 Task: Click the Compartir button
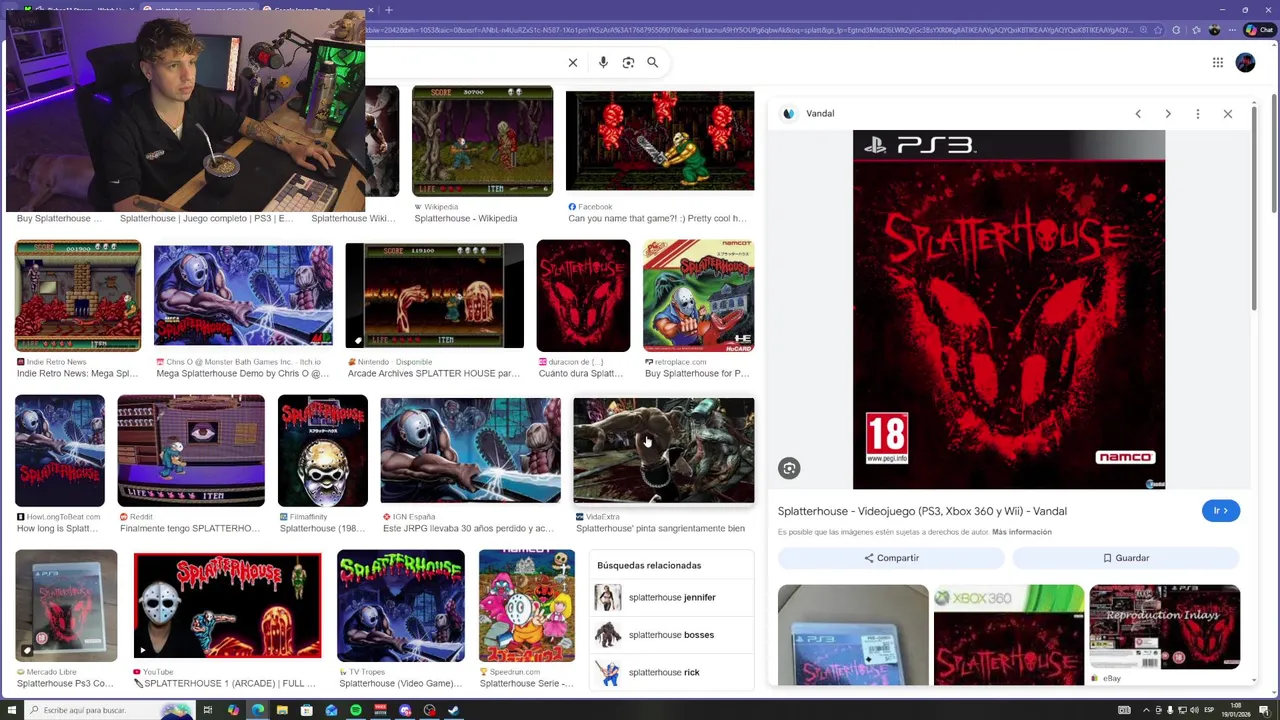click(x=891, y=558)
